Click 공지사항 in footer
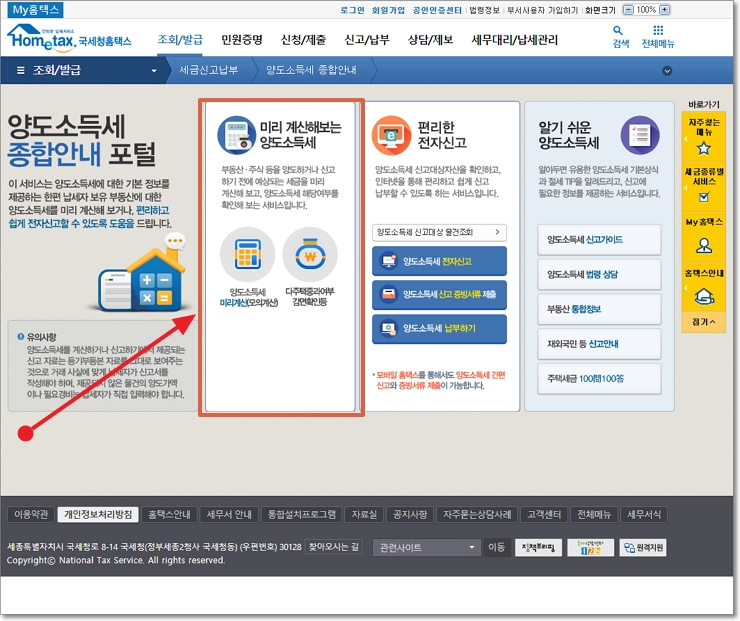Screen dimensions: 740x621 410,514
